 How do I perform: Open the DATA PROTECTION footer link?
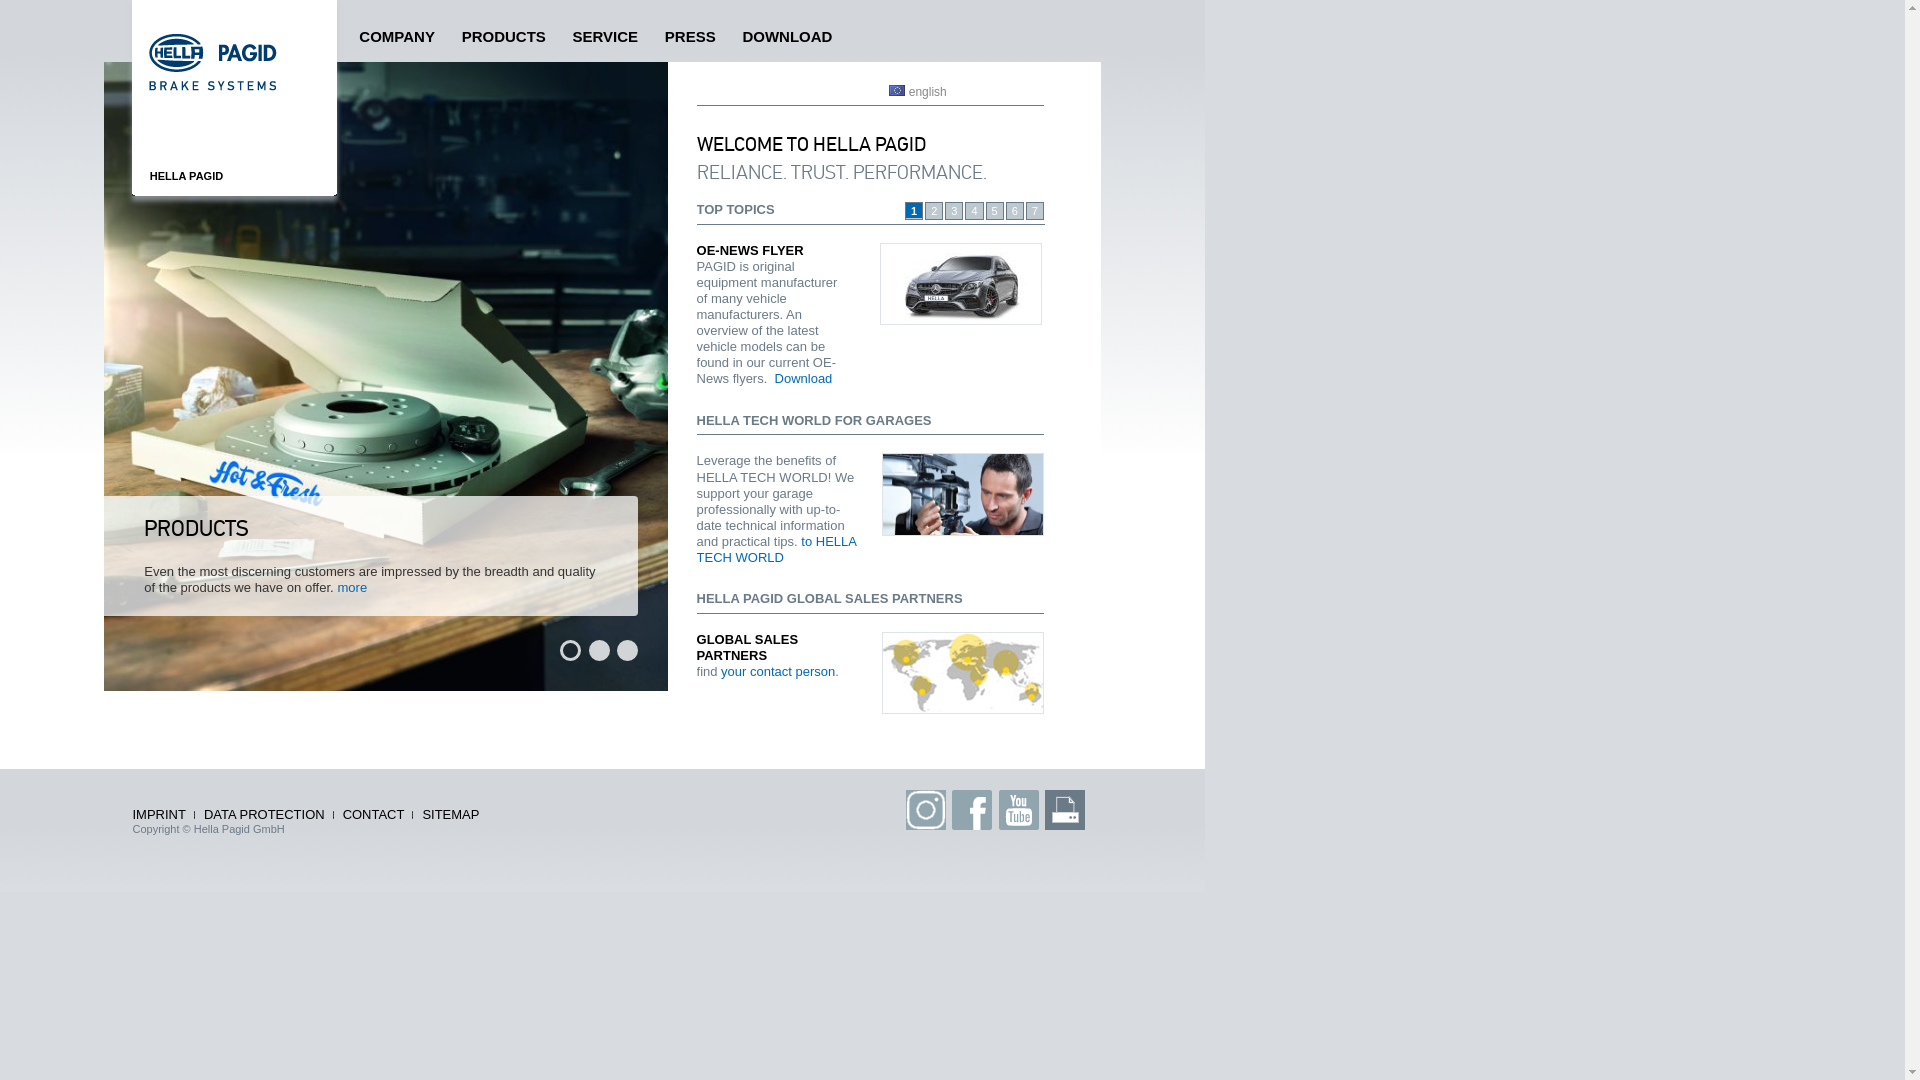[264, 815]
